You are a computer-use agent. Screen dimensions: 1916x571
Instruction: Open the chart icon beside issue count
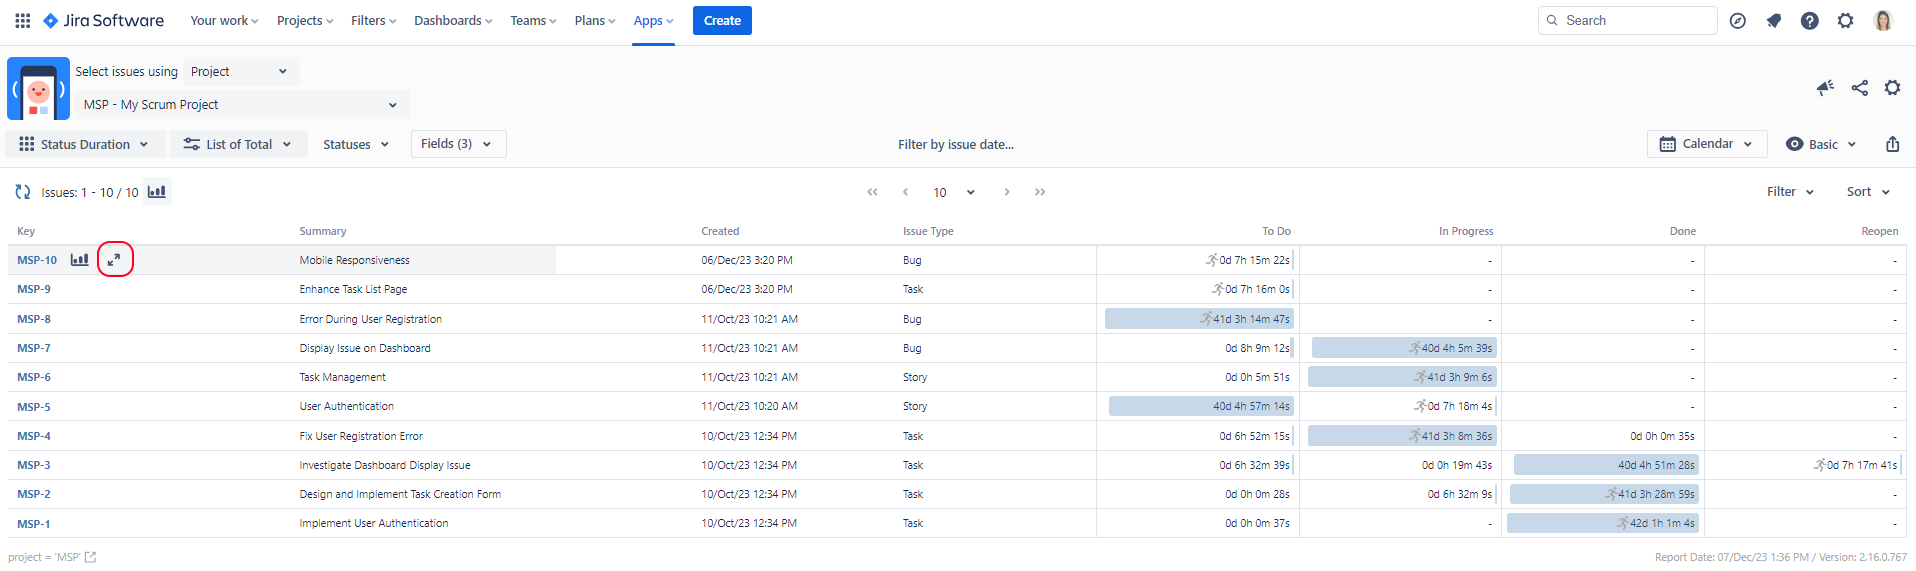pyautogui.click(x=157, y=192)
